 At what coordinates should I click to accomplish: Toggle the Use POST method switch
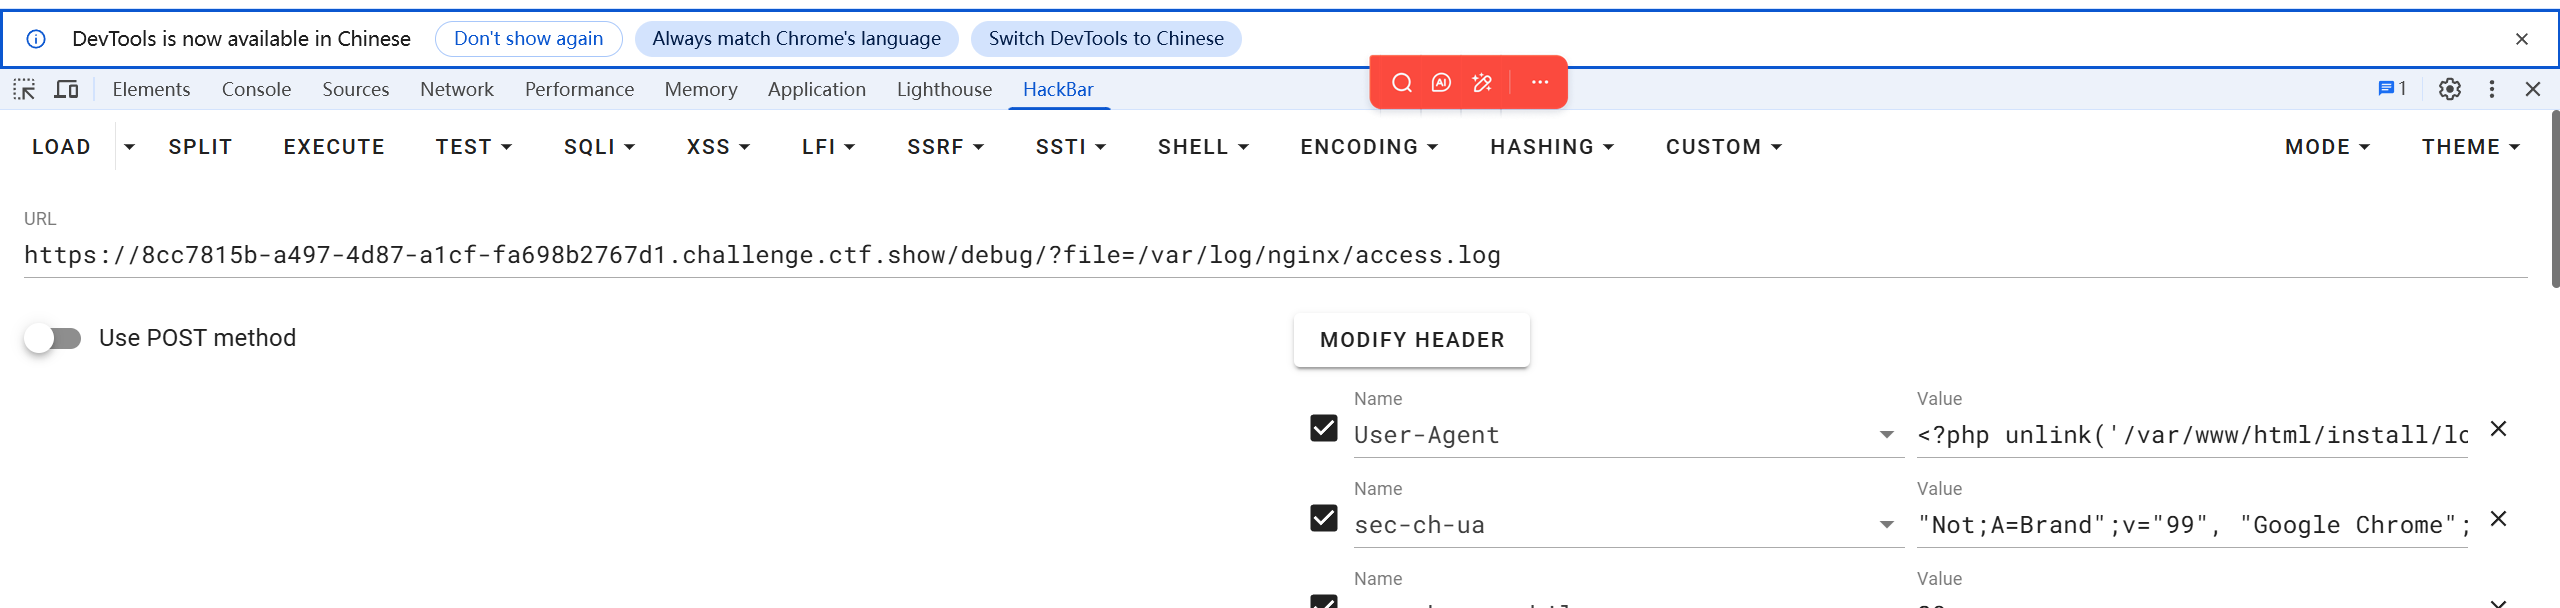(53, 338)
